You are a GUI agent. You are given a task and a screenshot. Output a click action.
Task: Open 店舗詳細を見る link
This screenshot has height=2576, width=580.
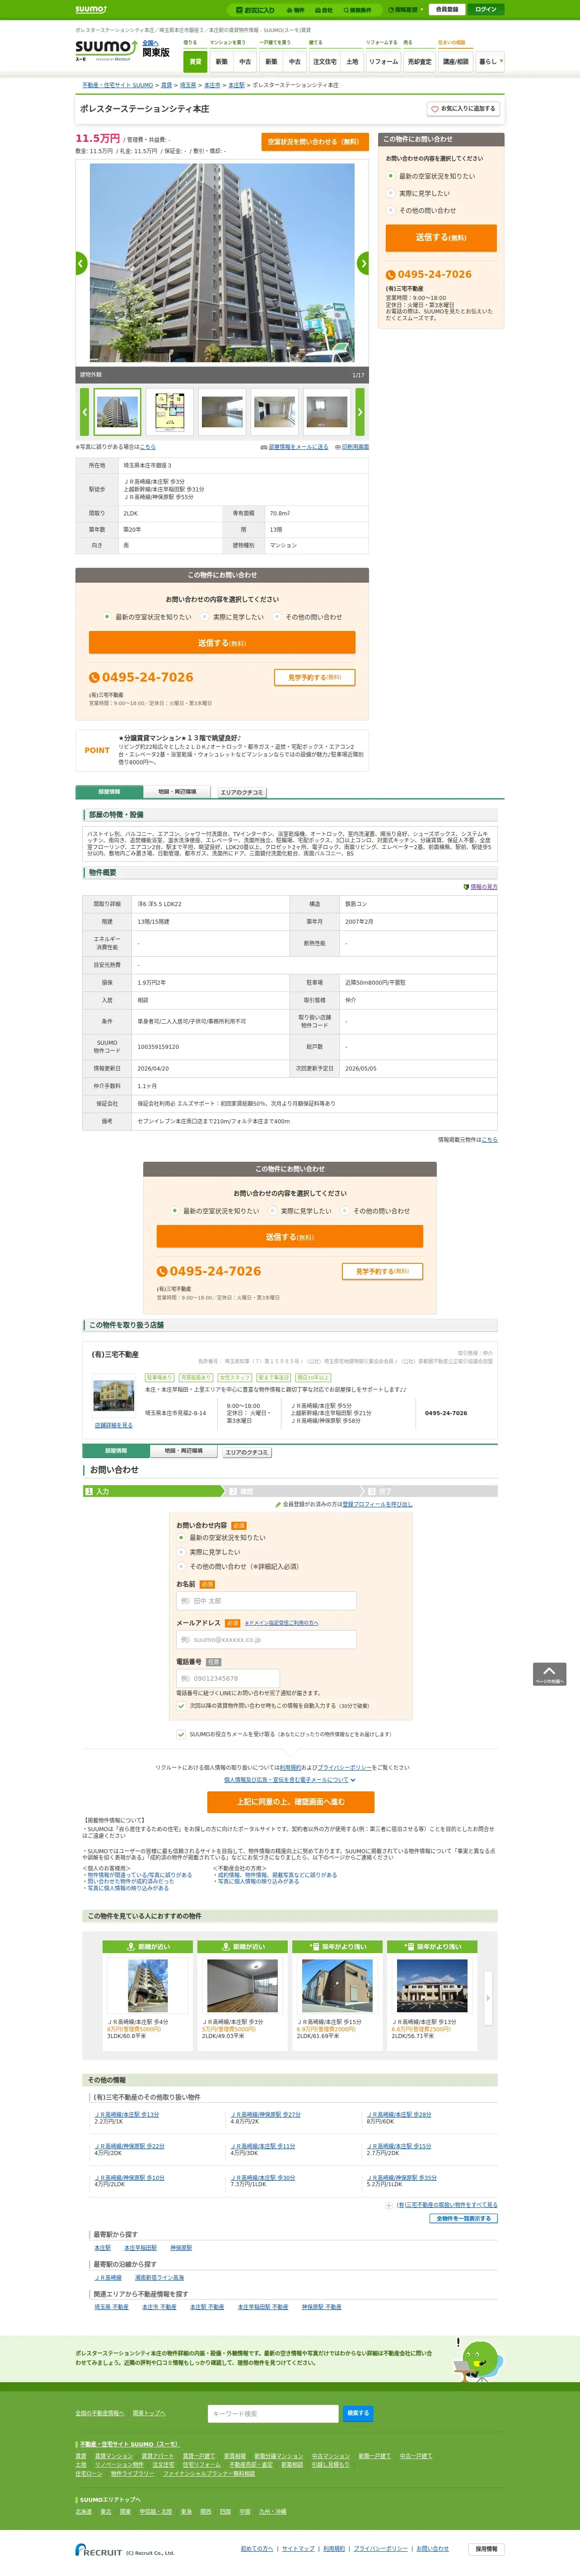(113, 1425)
